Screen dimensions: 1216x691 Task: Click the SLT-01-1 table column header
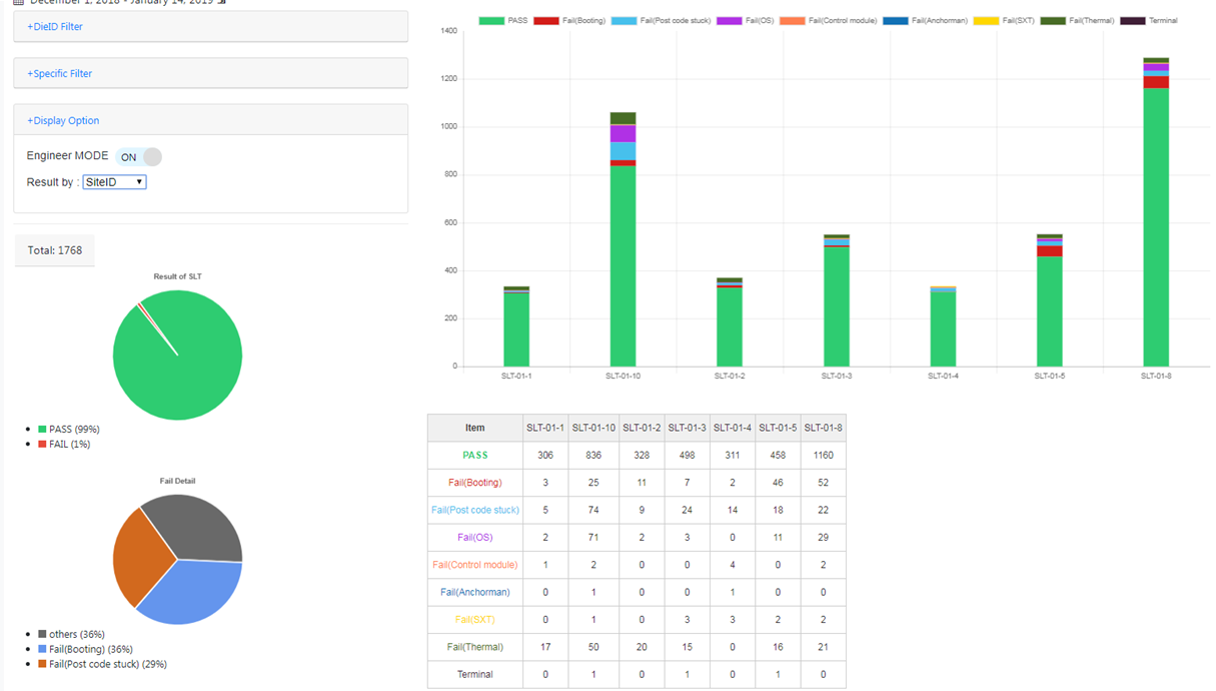[545, 428]
